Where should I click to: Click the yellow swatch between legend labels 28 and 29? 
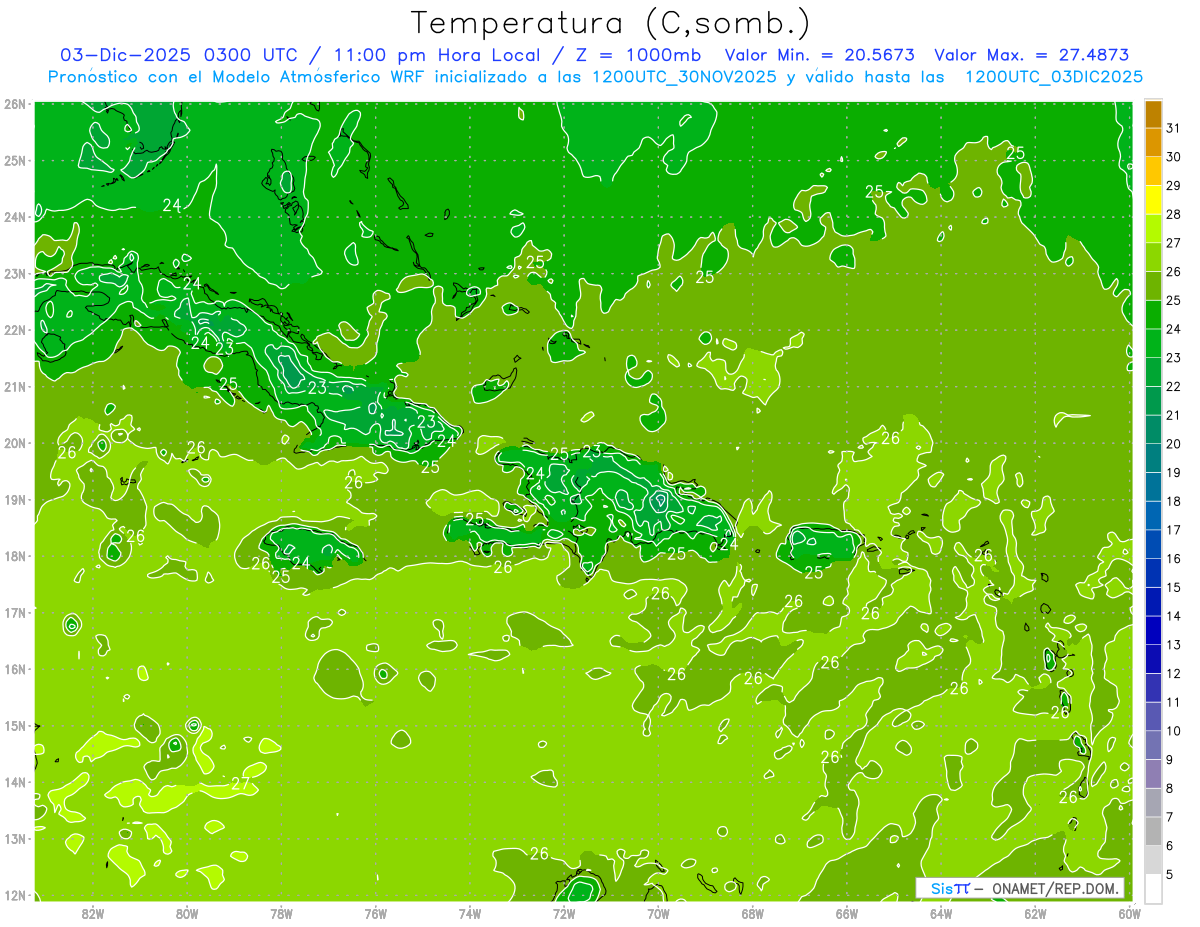(x=1153, y=200)
